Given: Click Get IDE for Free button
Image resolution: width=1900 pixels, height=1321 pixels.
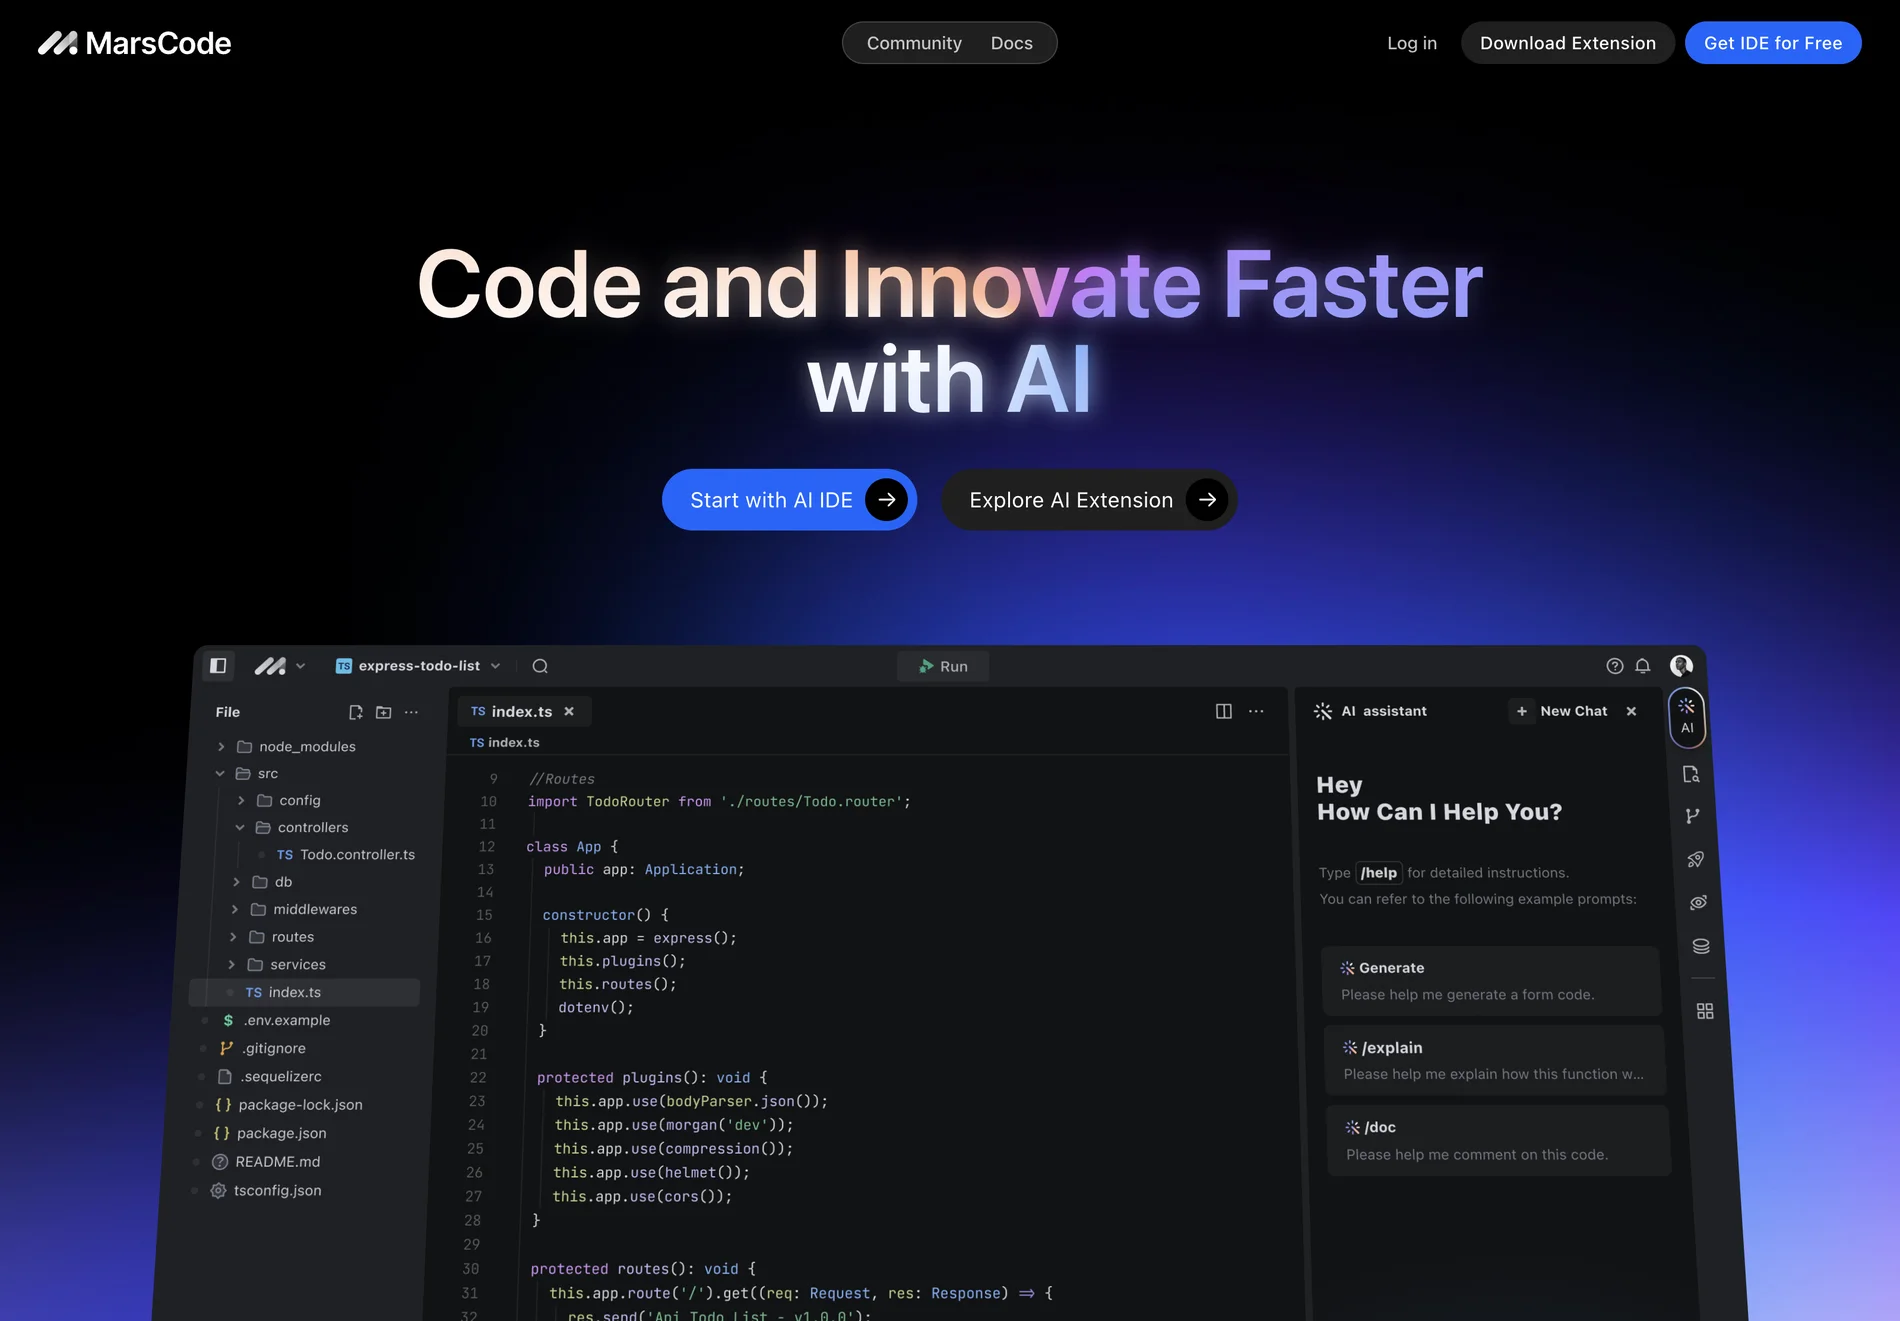Looking at the screenshot, I should point(1772,43).
